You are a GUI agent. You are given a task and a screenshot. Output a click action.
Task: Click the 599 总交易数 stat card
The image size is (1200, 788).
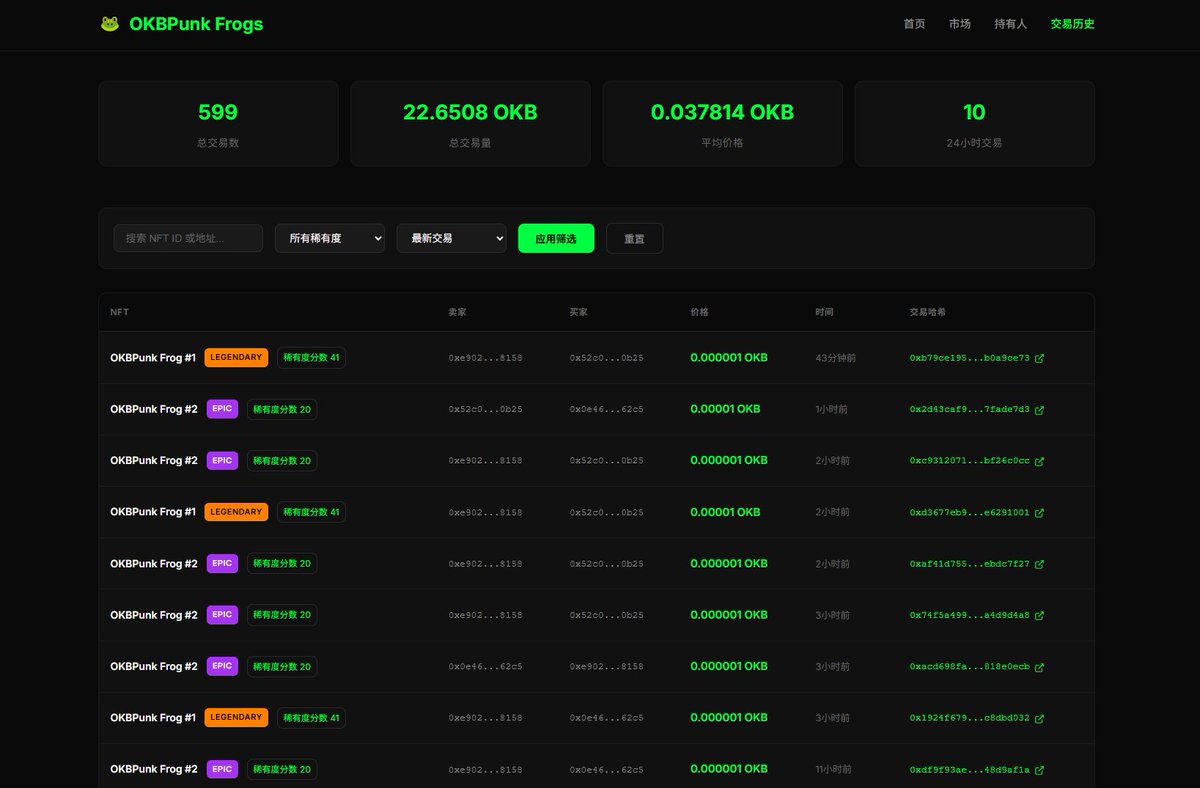218,123
